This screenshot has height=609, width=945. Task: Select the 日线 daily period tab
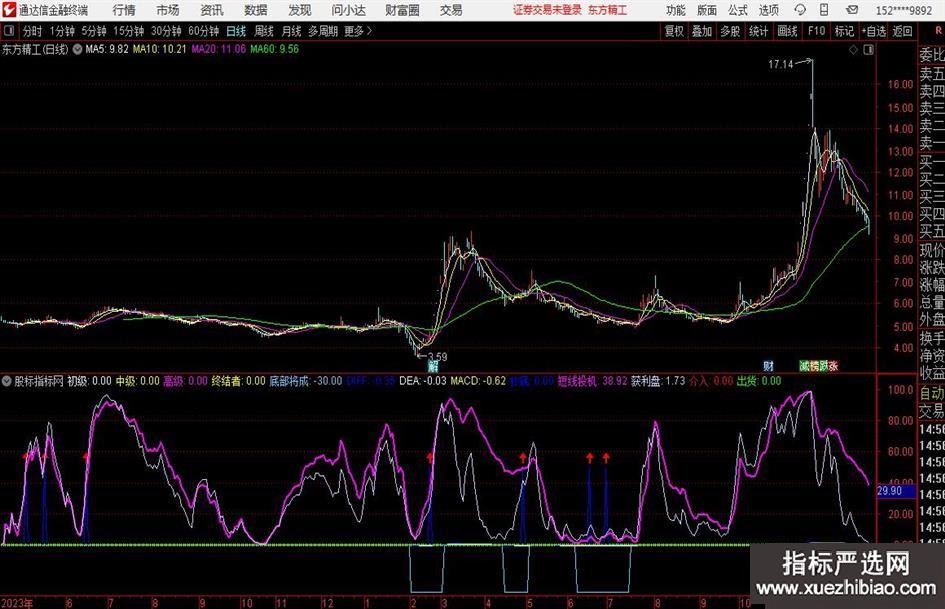pyautogui.click(x=236, y=31)
